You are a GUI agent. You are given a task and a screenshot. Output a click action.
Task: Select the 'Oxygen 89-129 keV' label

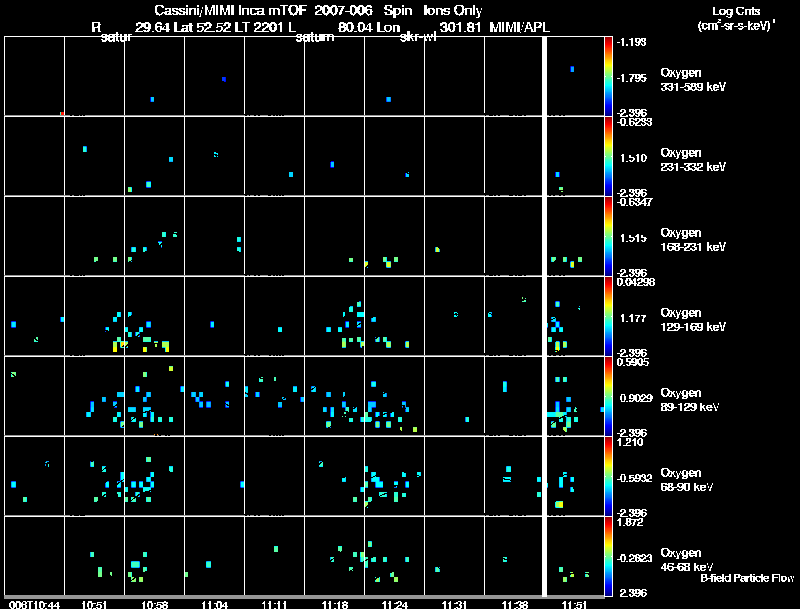tap(690, 400)
